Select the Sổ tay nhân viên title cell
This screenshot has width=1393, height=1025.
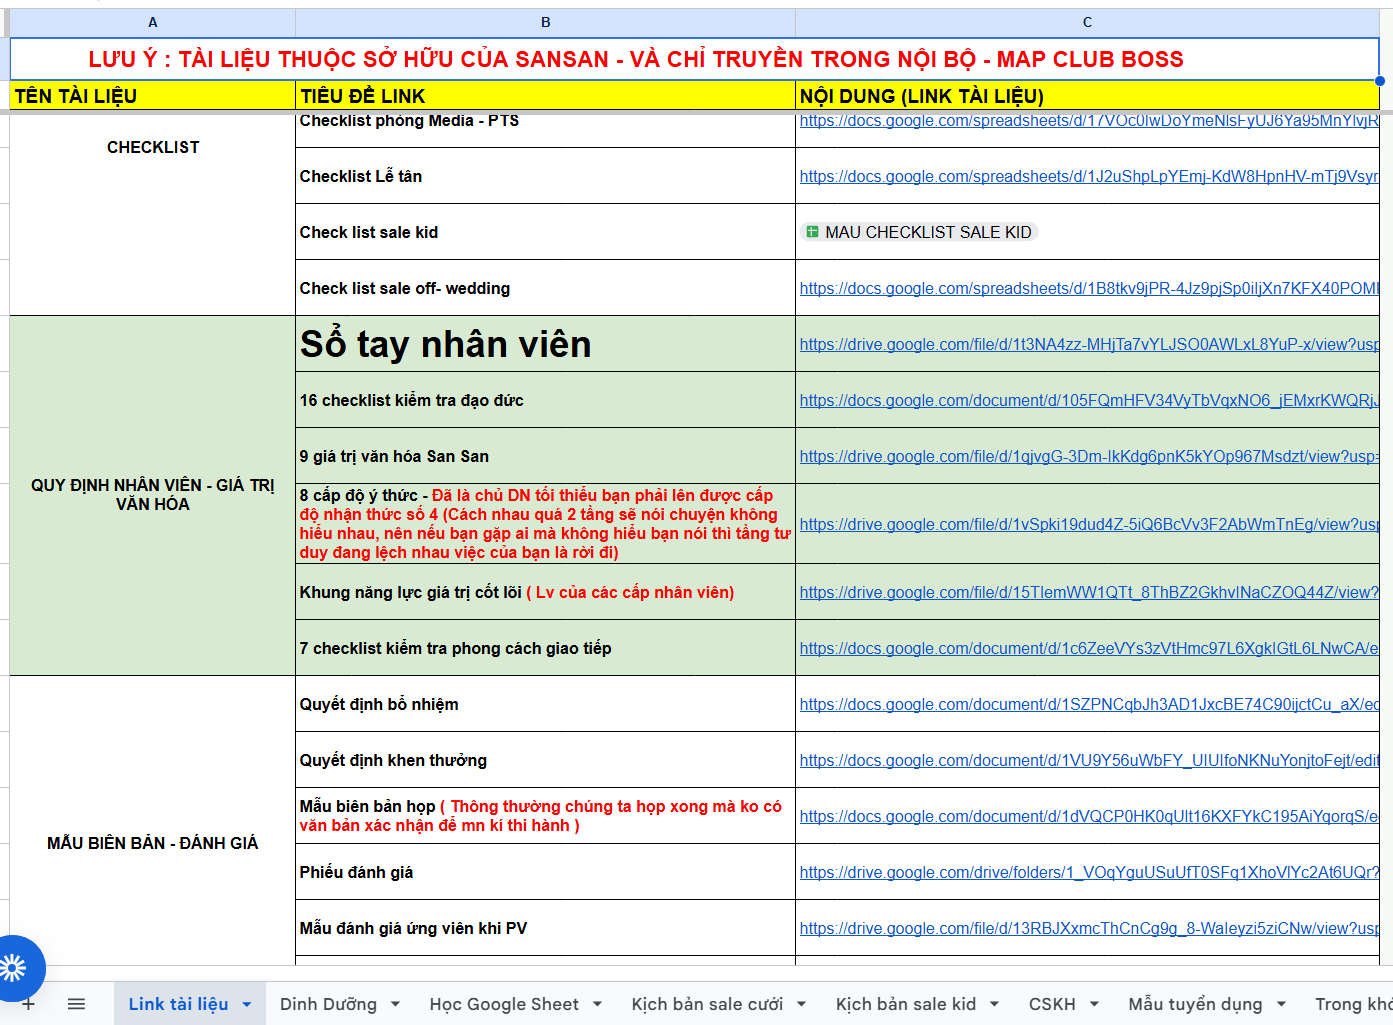[x=546, y=344]
